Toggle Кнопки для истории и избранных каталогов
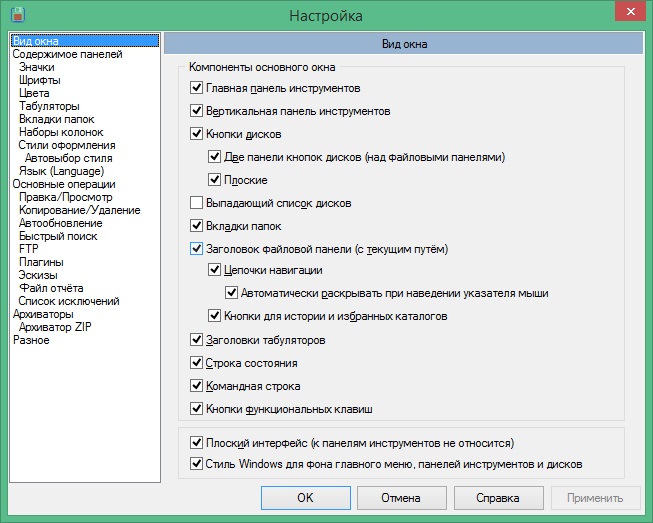This screenshot has width=653, height=523. 214,315
